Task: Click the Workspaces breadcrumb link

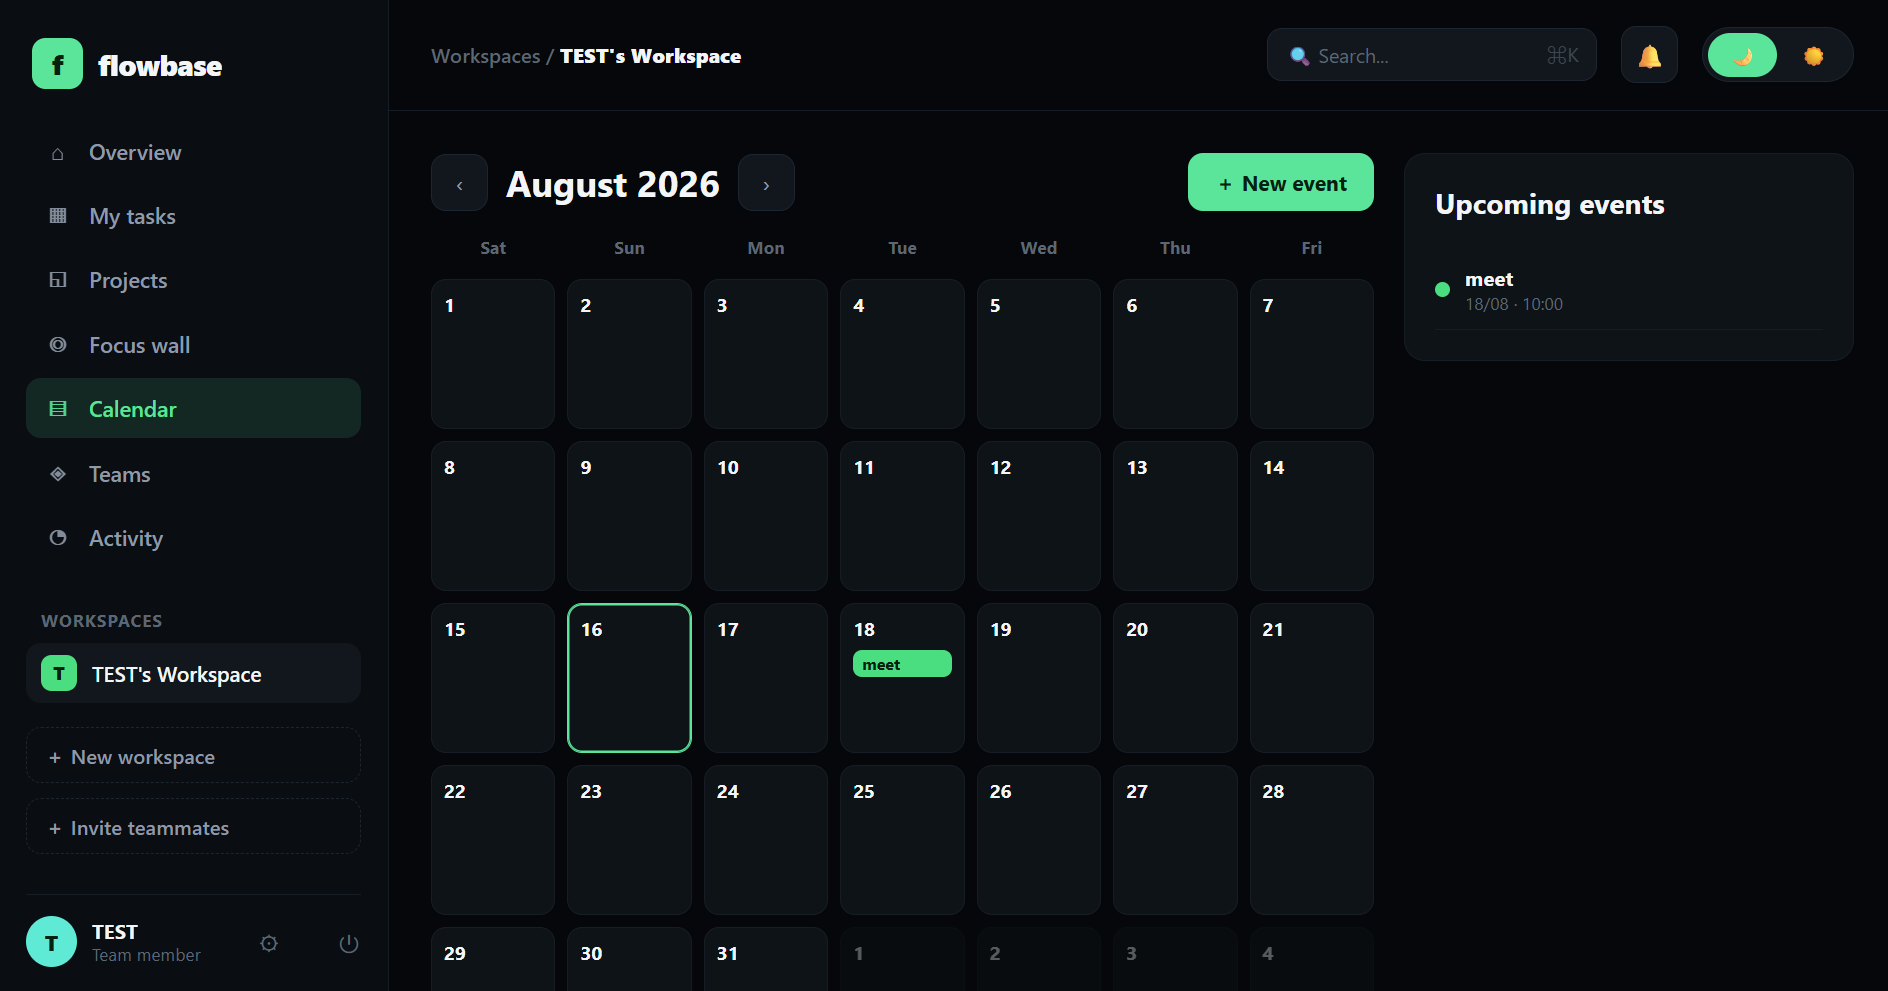Action: pyautogui.click(x=485, y=56)
